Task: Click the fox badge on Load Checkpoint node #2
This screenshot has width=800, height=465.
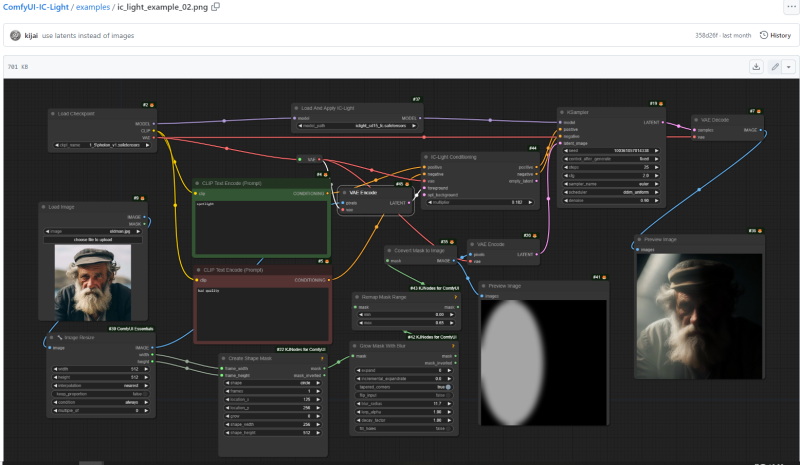Action: click(x=152, y=105)
